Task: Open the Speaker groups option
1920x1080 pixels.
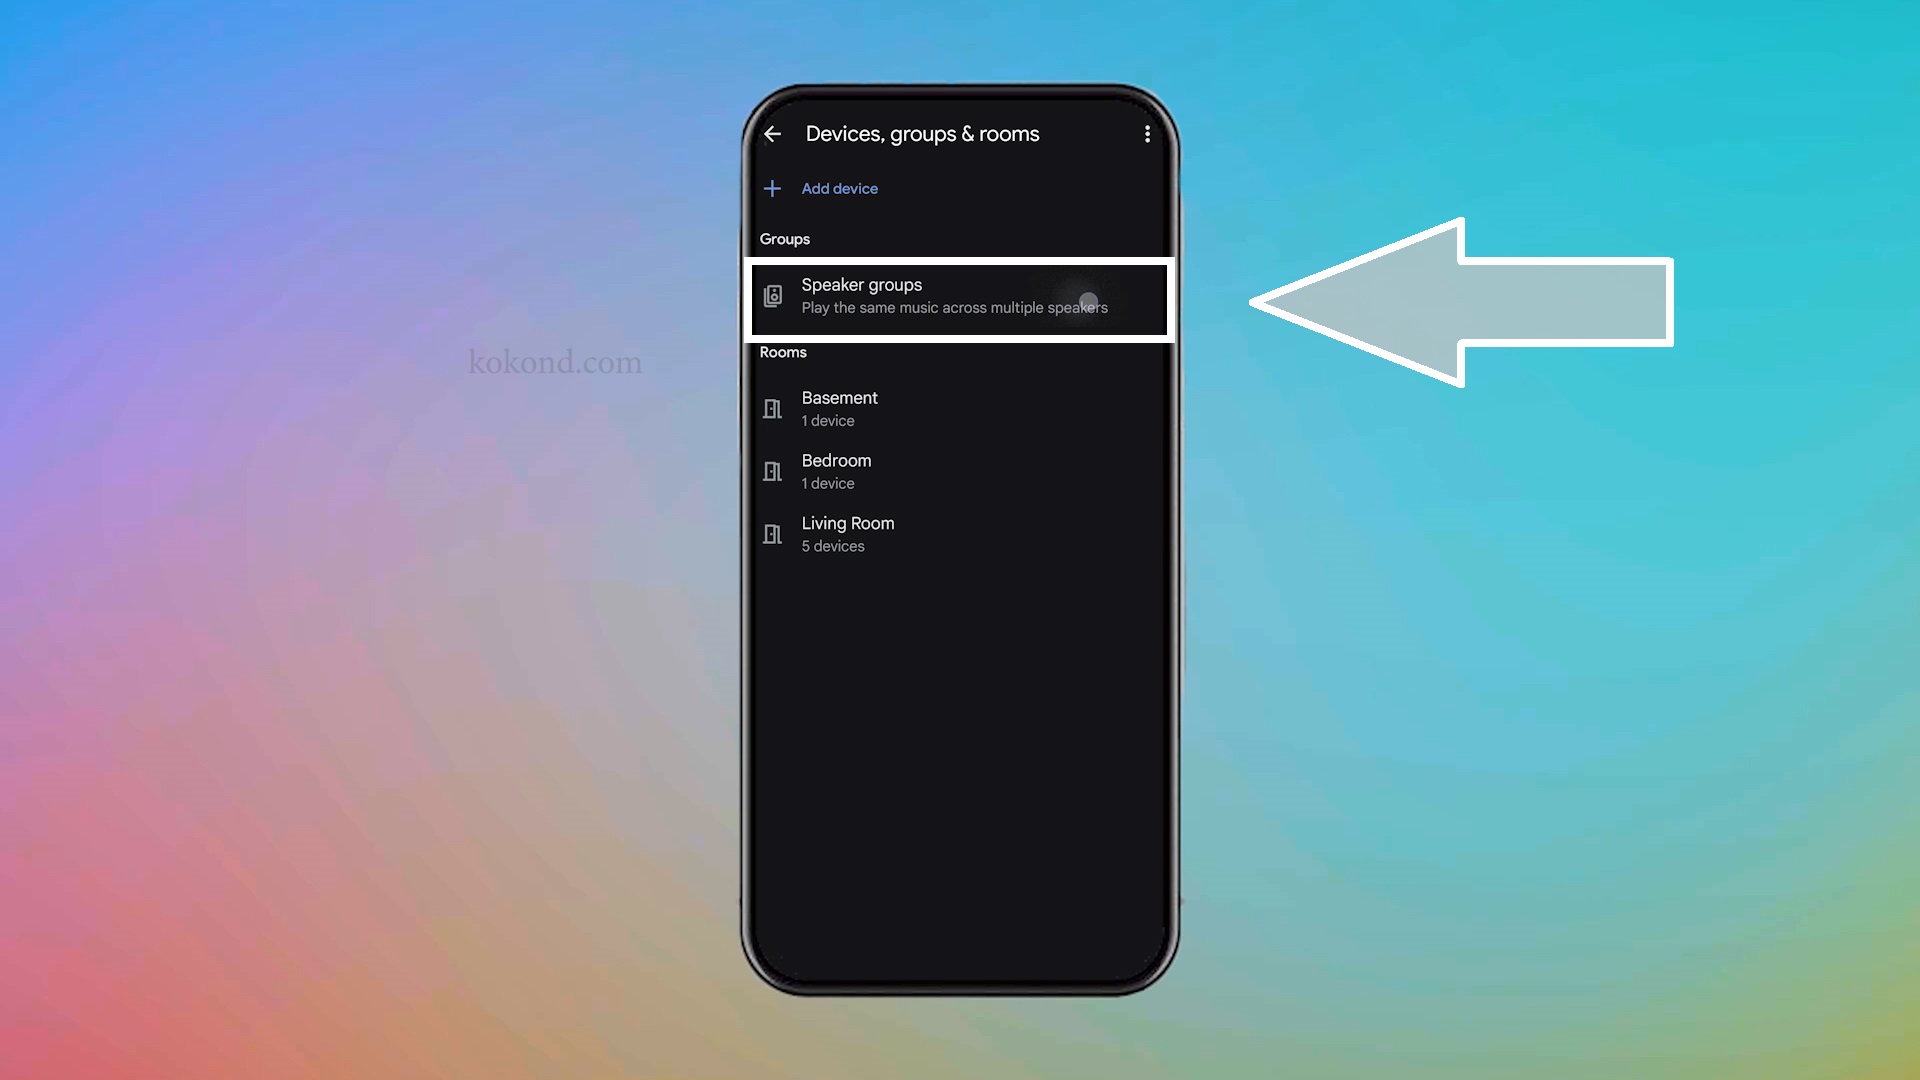Action: click(959, 294)
